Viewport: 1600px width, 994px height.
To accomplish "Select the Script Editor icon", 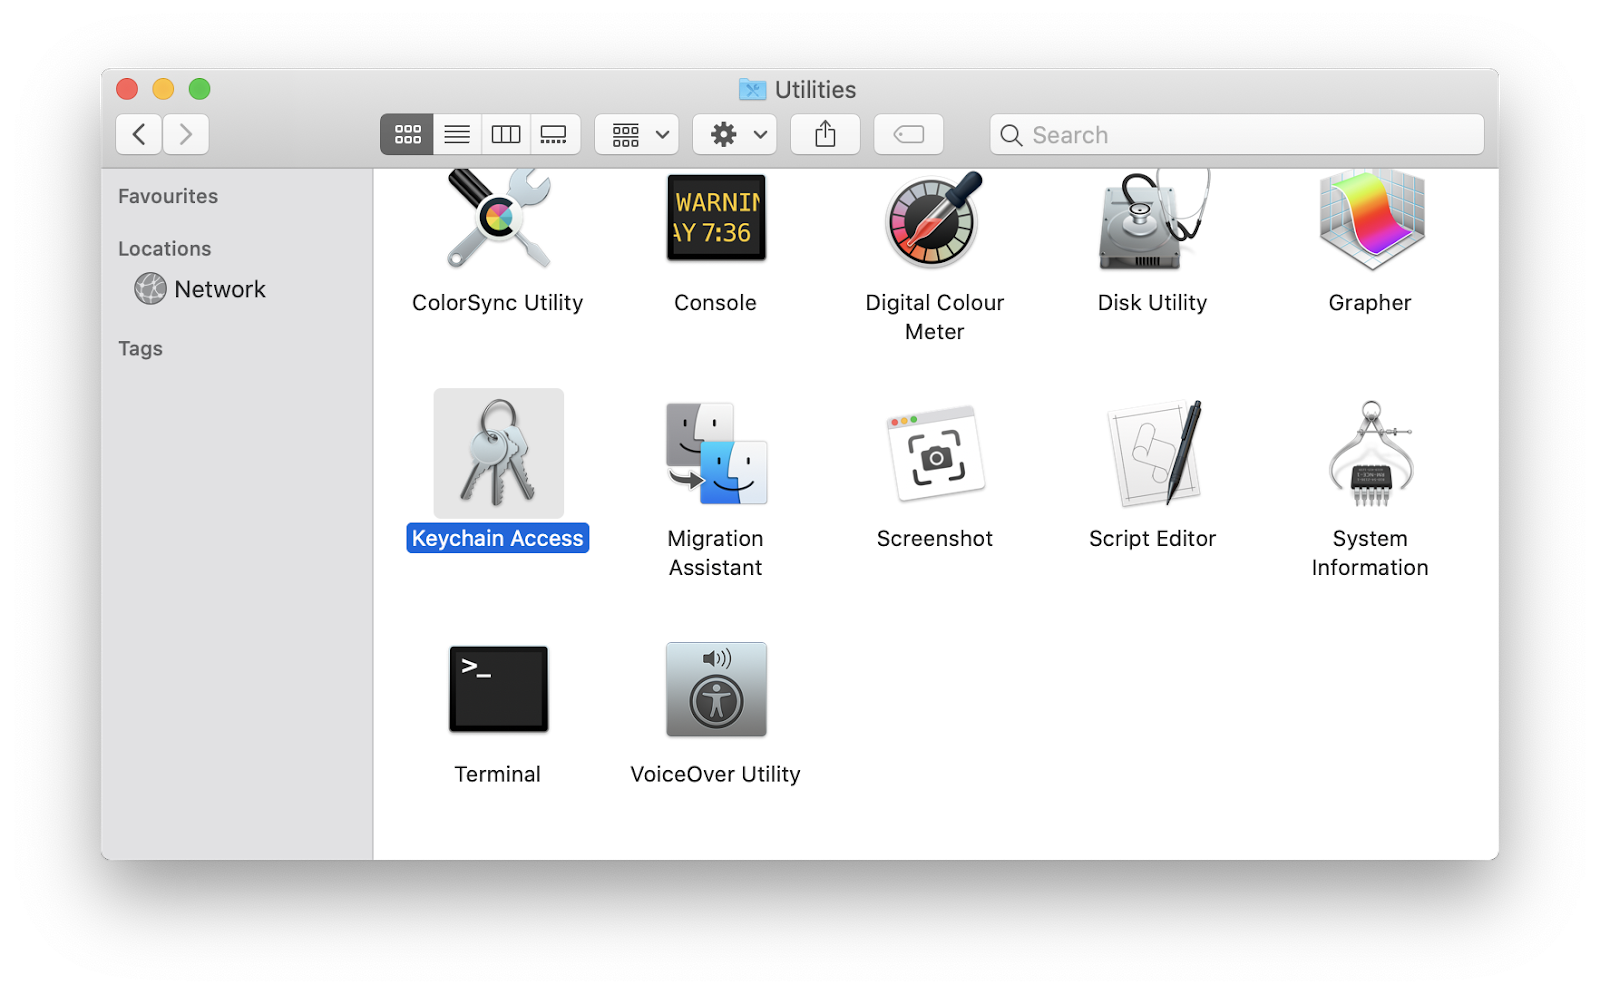I will 1153,453.
